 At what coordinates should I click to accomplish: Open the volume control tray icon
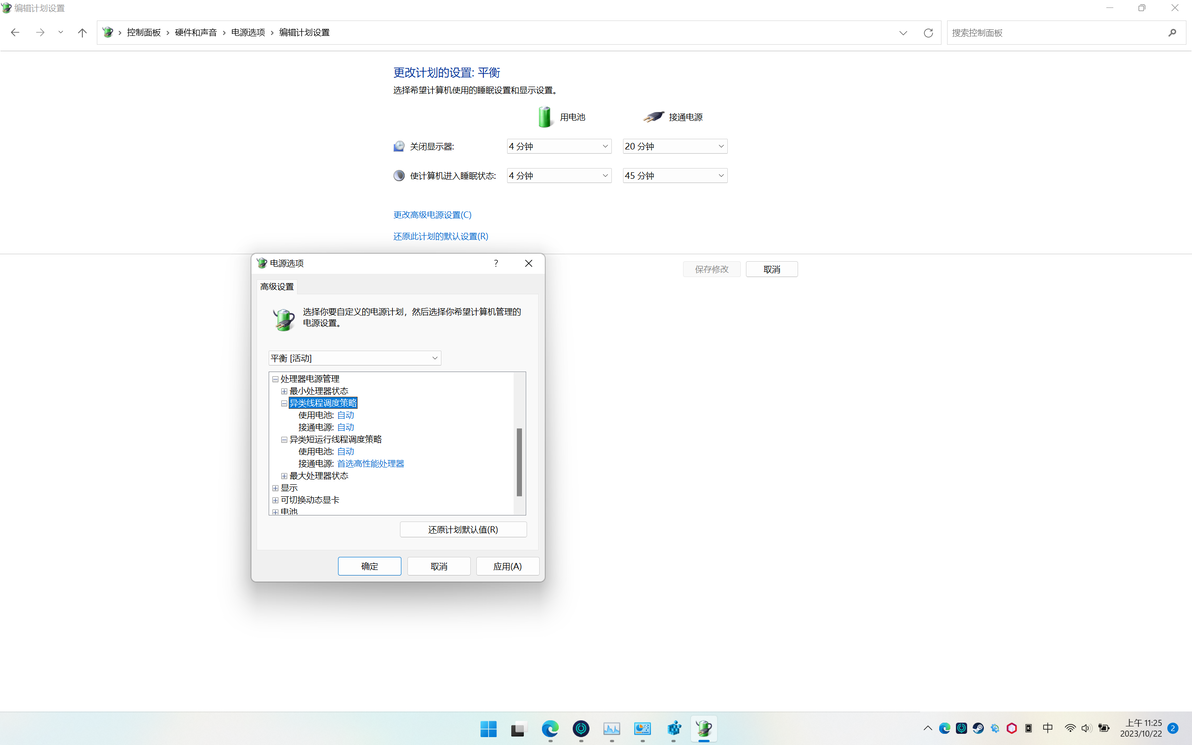click(x=1086, y=728)
